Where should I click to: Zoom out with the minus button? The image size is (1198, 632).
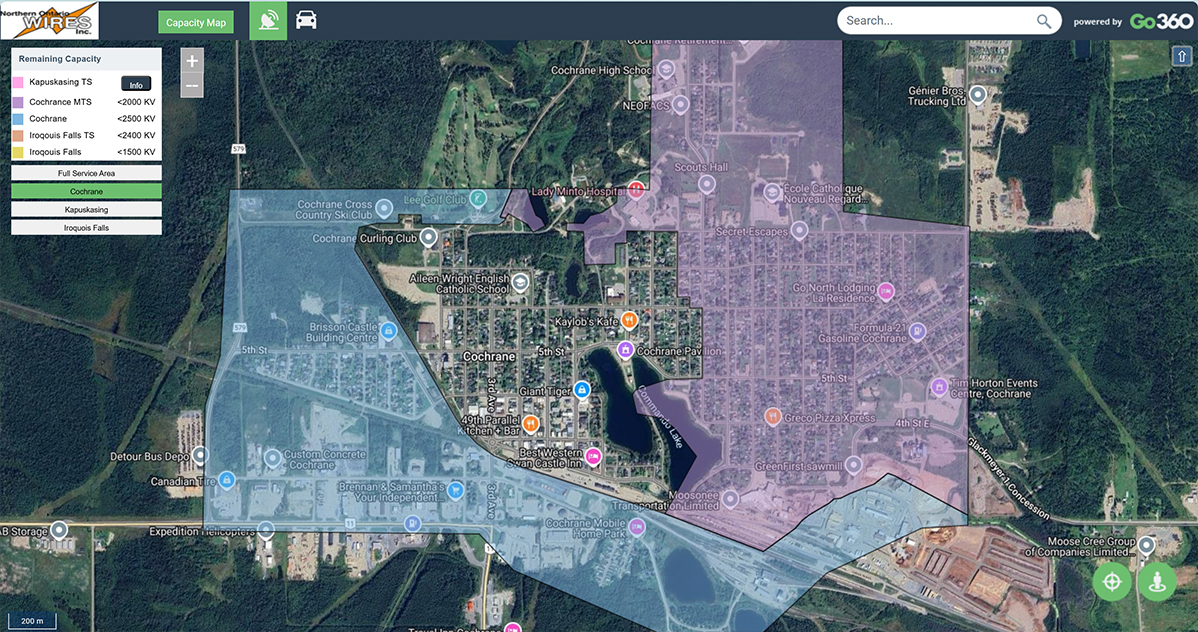192,87
